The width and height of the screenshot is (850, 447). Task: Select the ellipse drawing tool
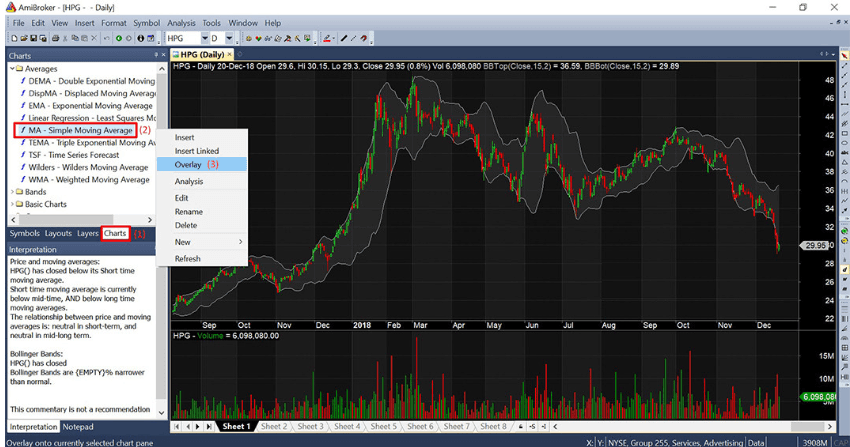[845, 143]
